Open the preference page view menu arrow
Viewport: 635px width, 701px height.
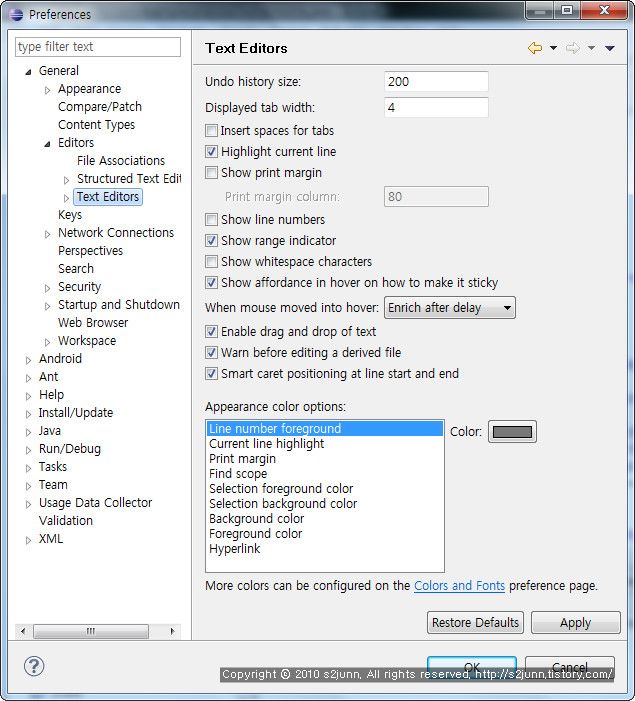tap(610, 48)
